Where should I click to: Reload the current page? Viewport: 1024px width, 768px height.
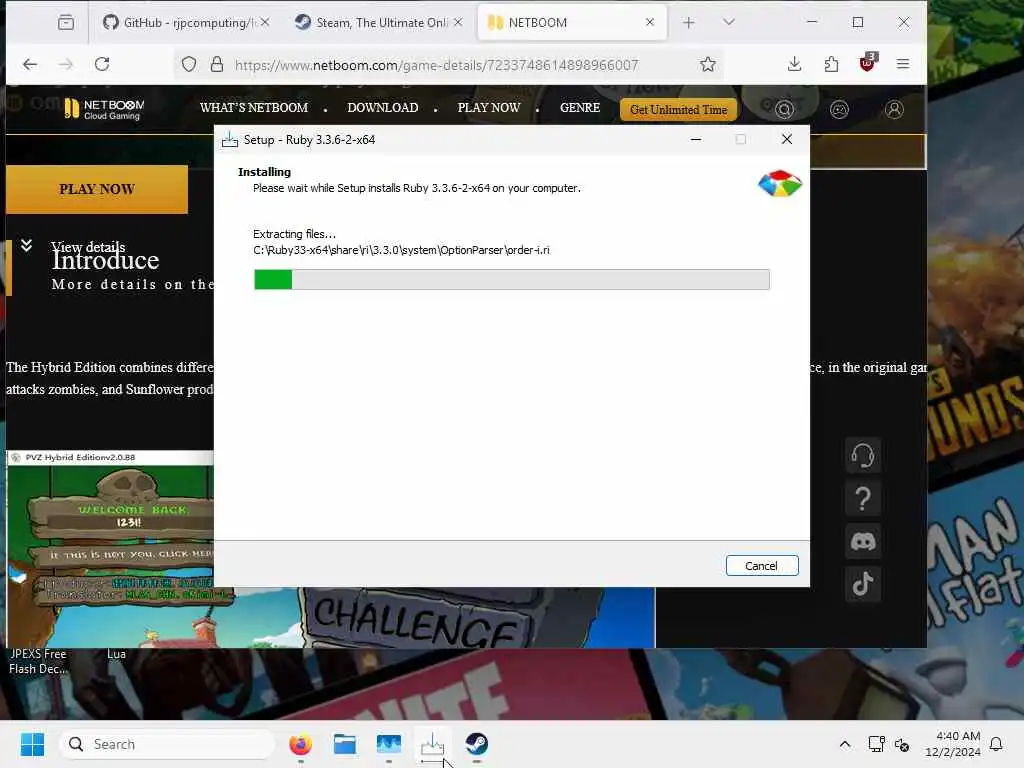(102, 64)
